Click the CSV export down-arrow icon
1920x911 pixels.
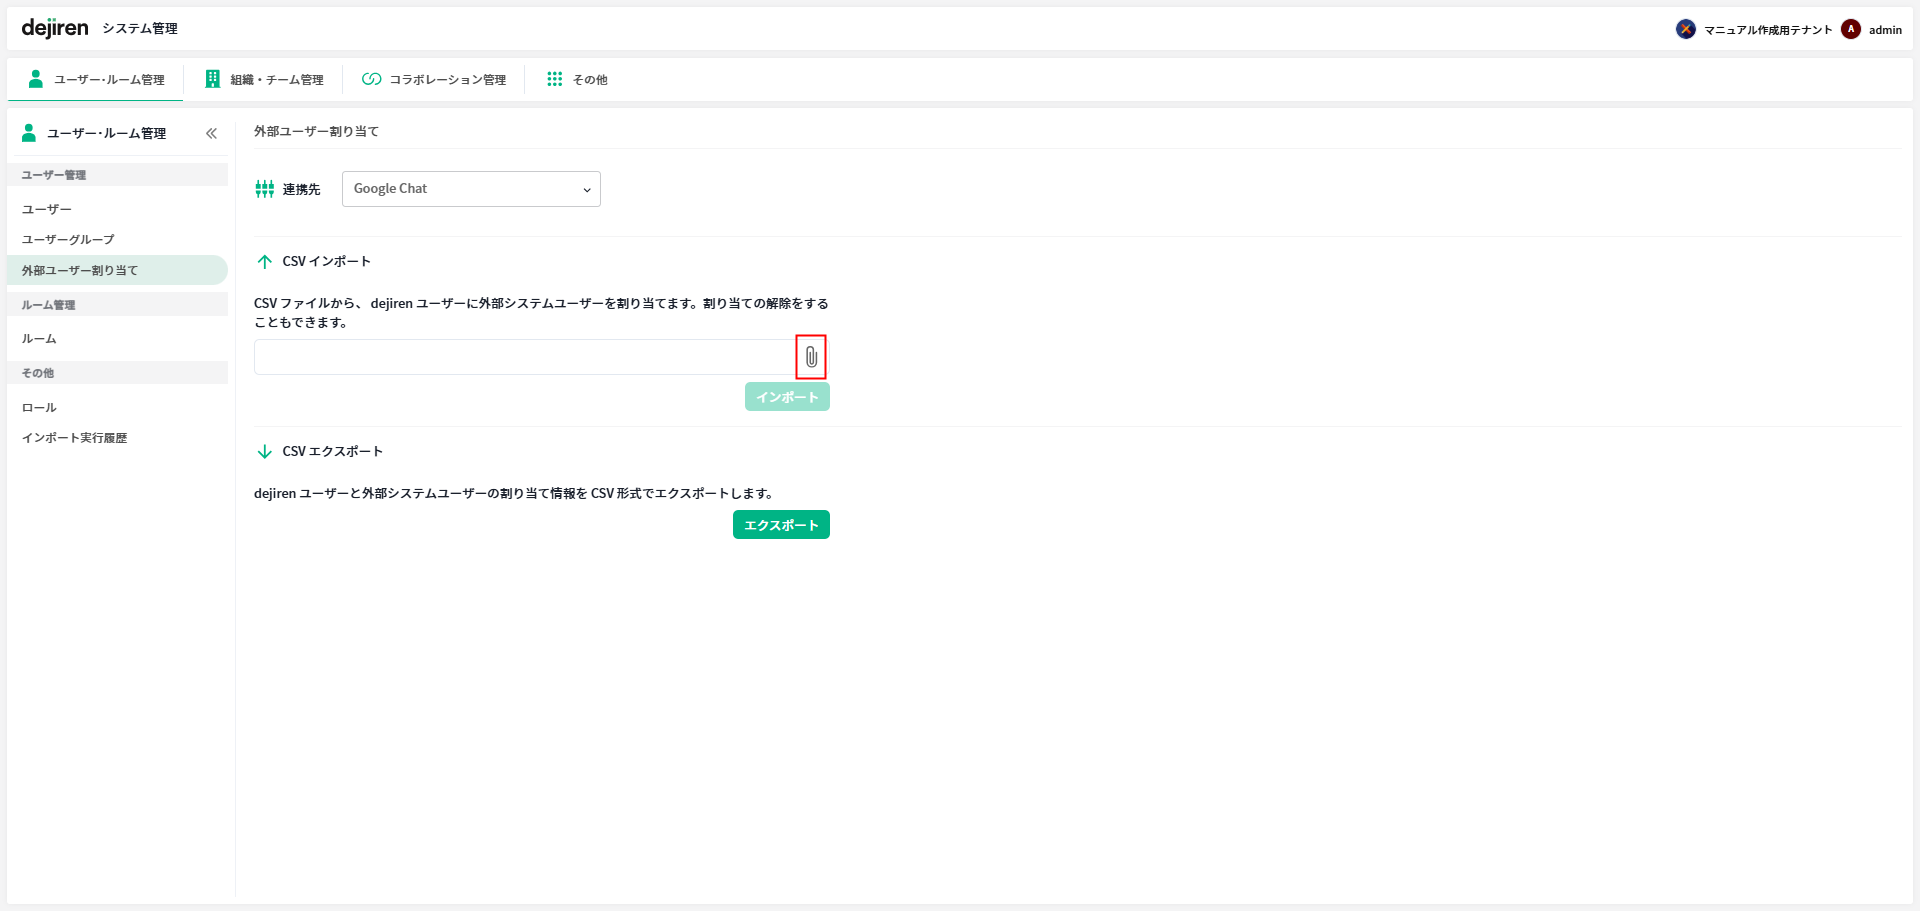point(265,452)
